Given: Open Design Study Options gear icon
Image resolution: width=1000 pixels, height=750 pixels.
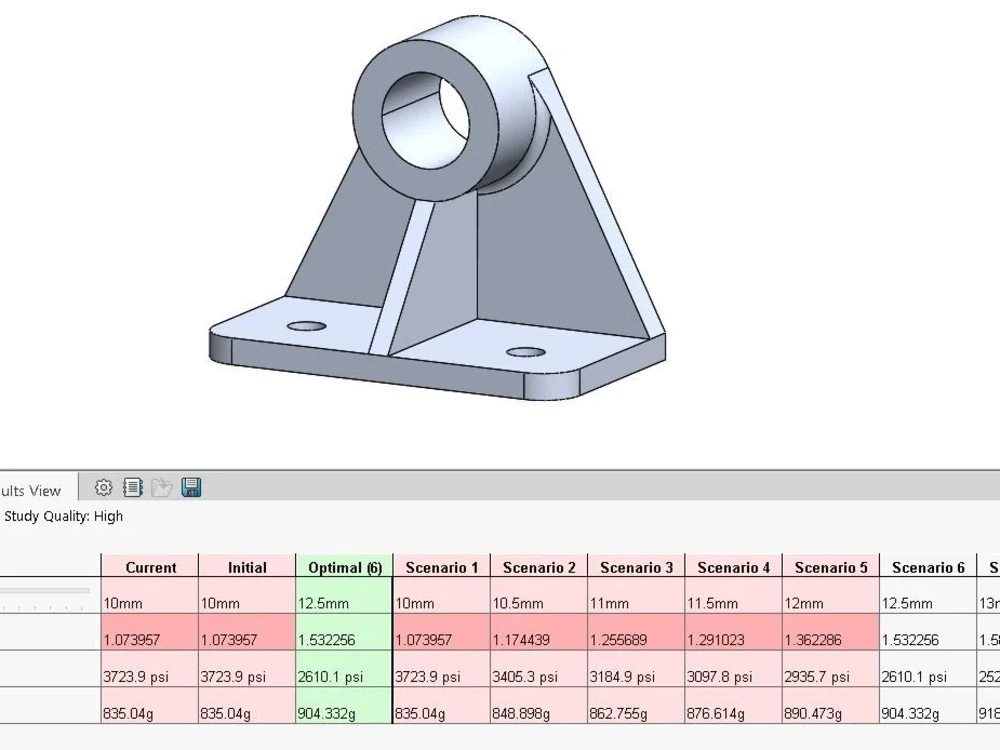Looking at the screenshot, I should pos(103,488).
